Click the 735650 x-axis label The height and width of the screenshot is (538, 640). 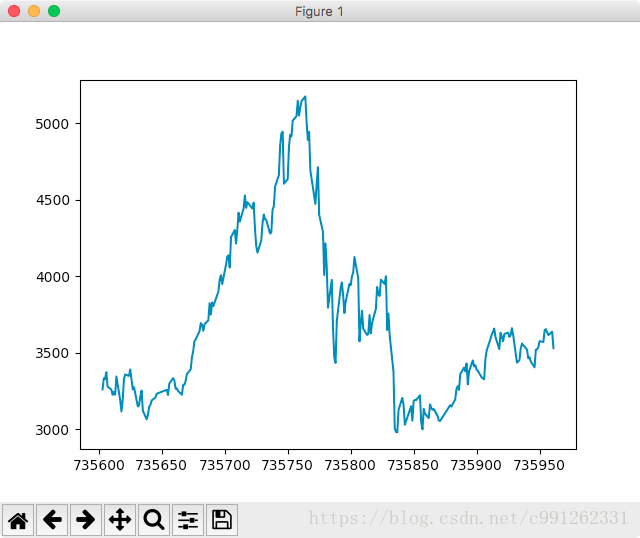pos(162,465)
